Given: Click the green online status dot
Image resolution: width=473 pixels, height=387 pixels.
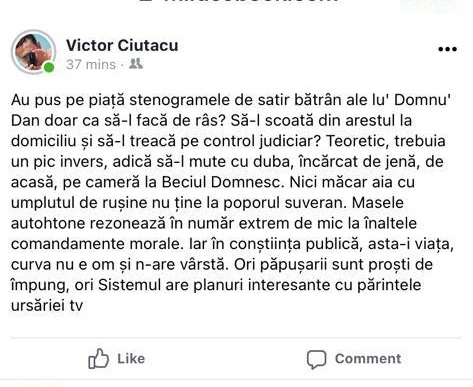Looking at the screenshot, I should pos(49,67).
